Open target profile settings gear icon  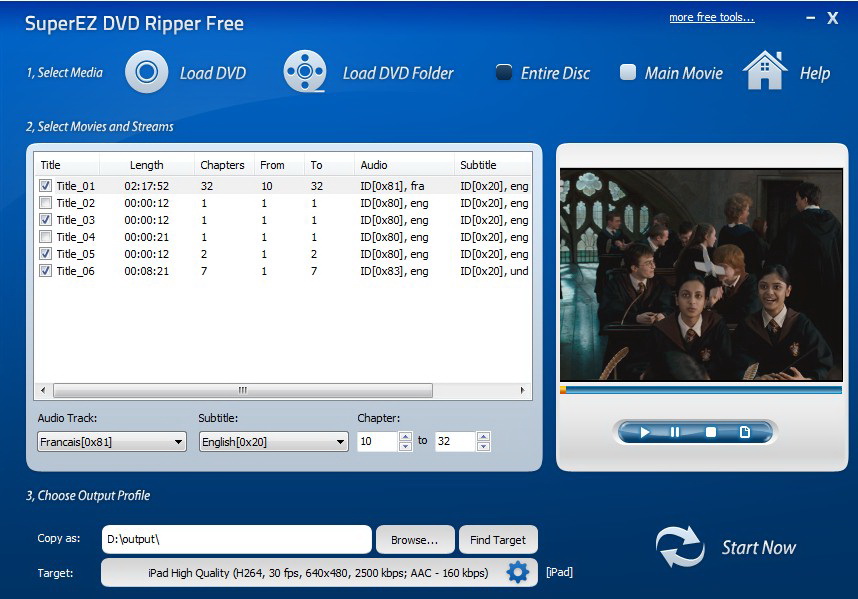[x=518, y=573]
